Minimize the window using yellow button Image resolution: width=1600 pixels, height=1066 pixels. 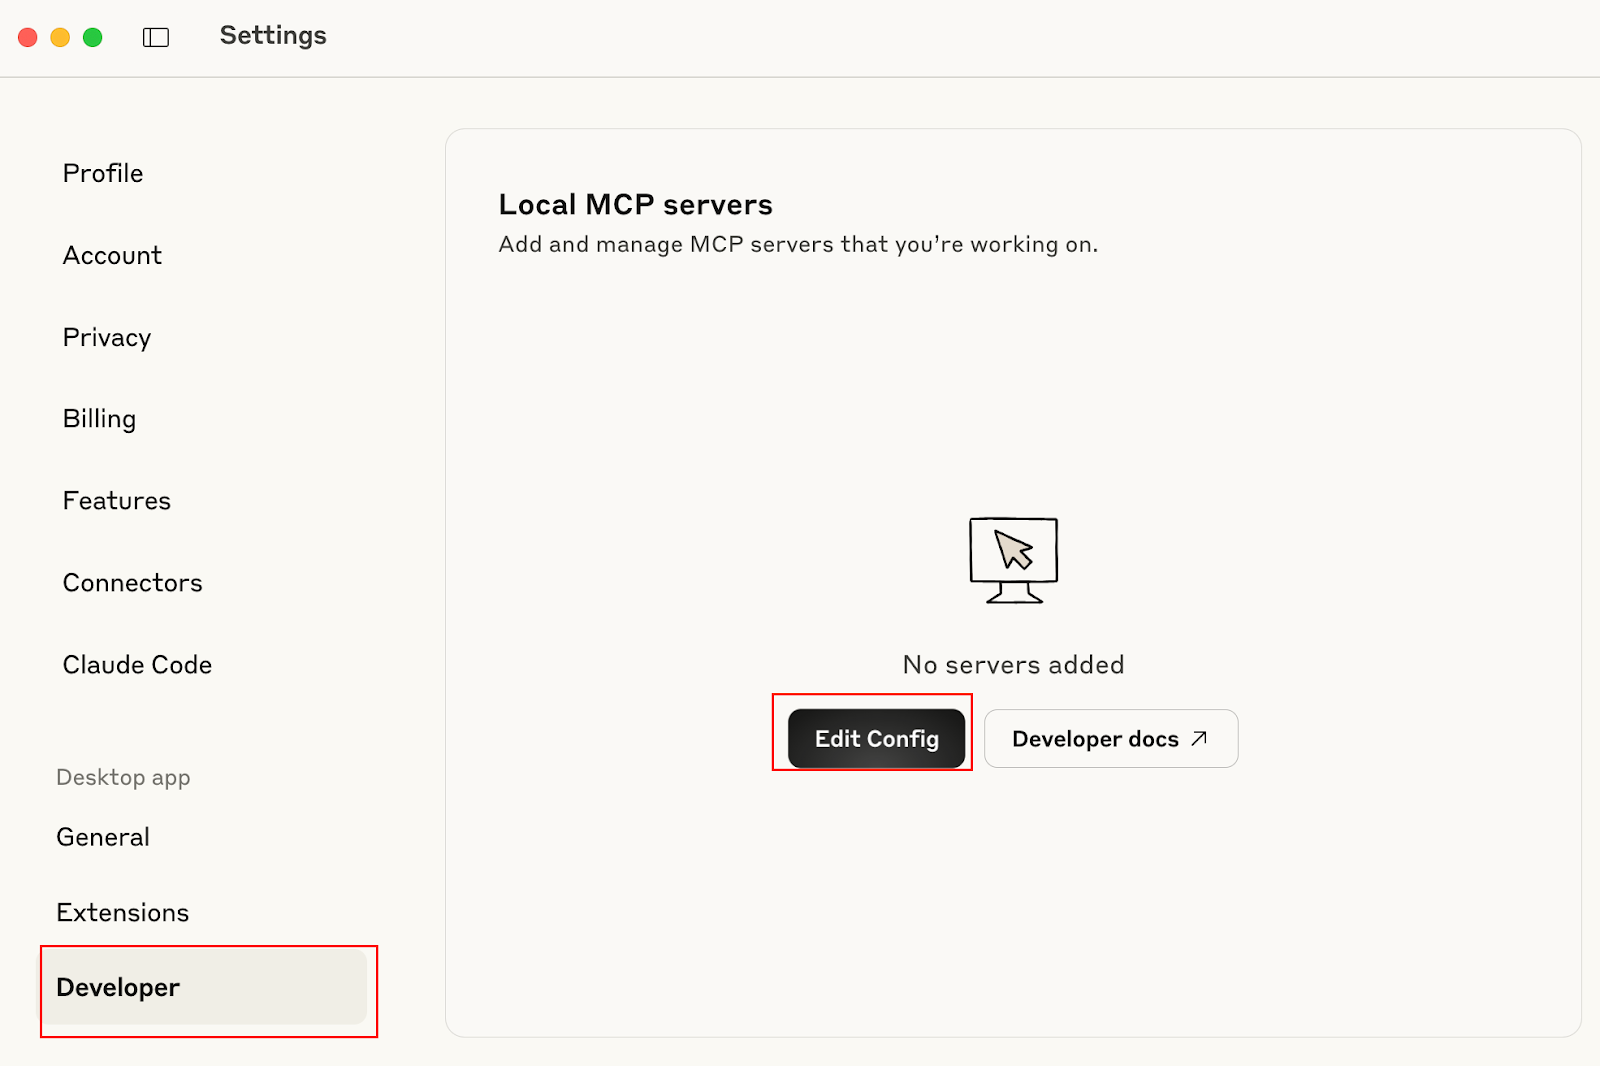point(60,37)
